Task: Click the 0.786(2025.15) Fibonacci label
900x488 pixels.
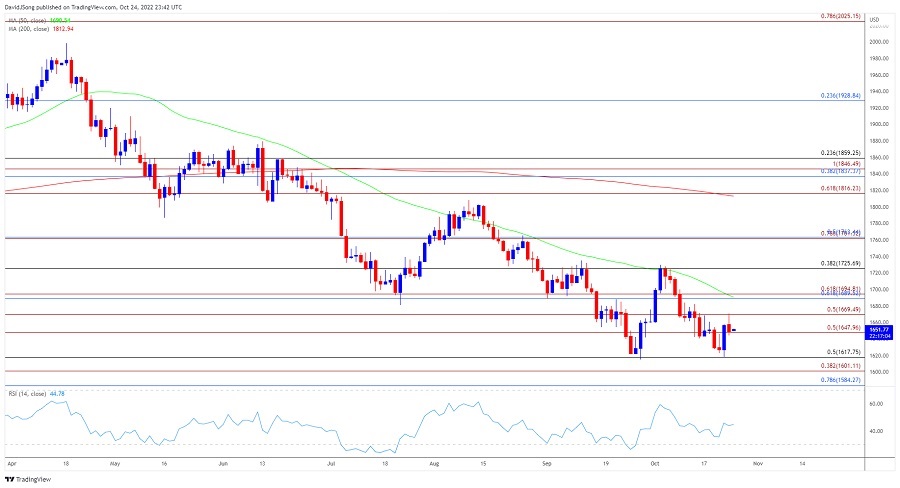Action: (x=840, y=16)
